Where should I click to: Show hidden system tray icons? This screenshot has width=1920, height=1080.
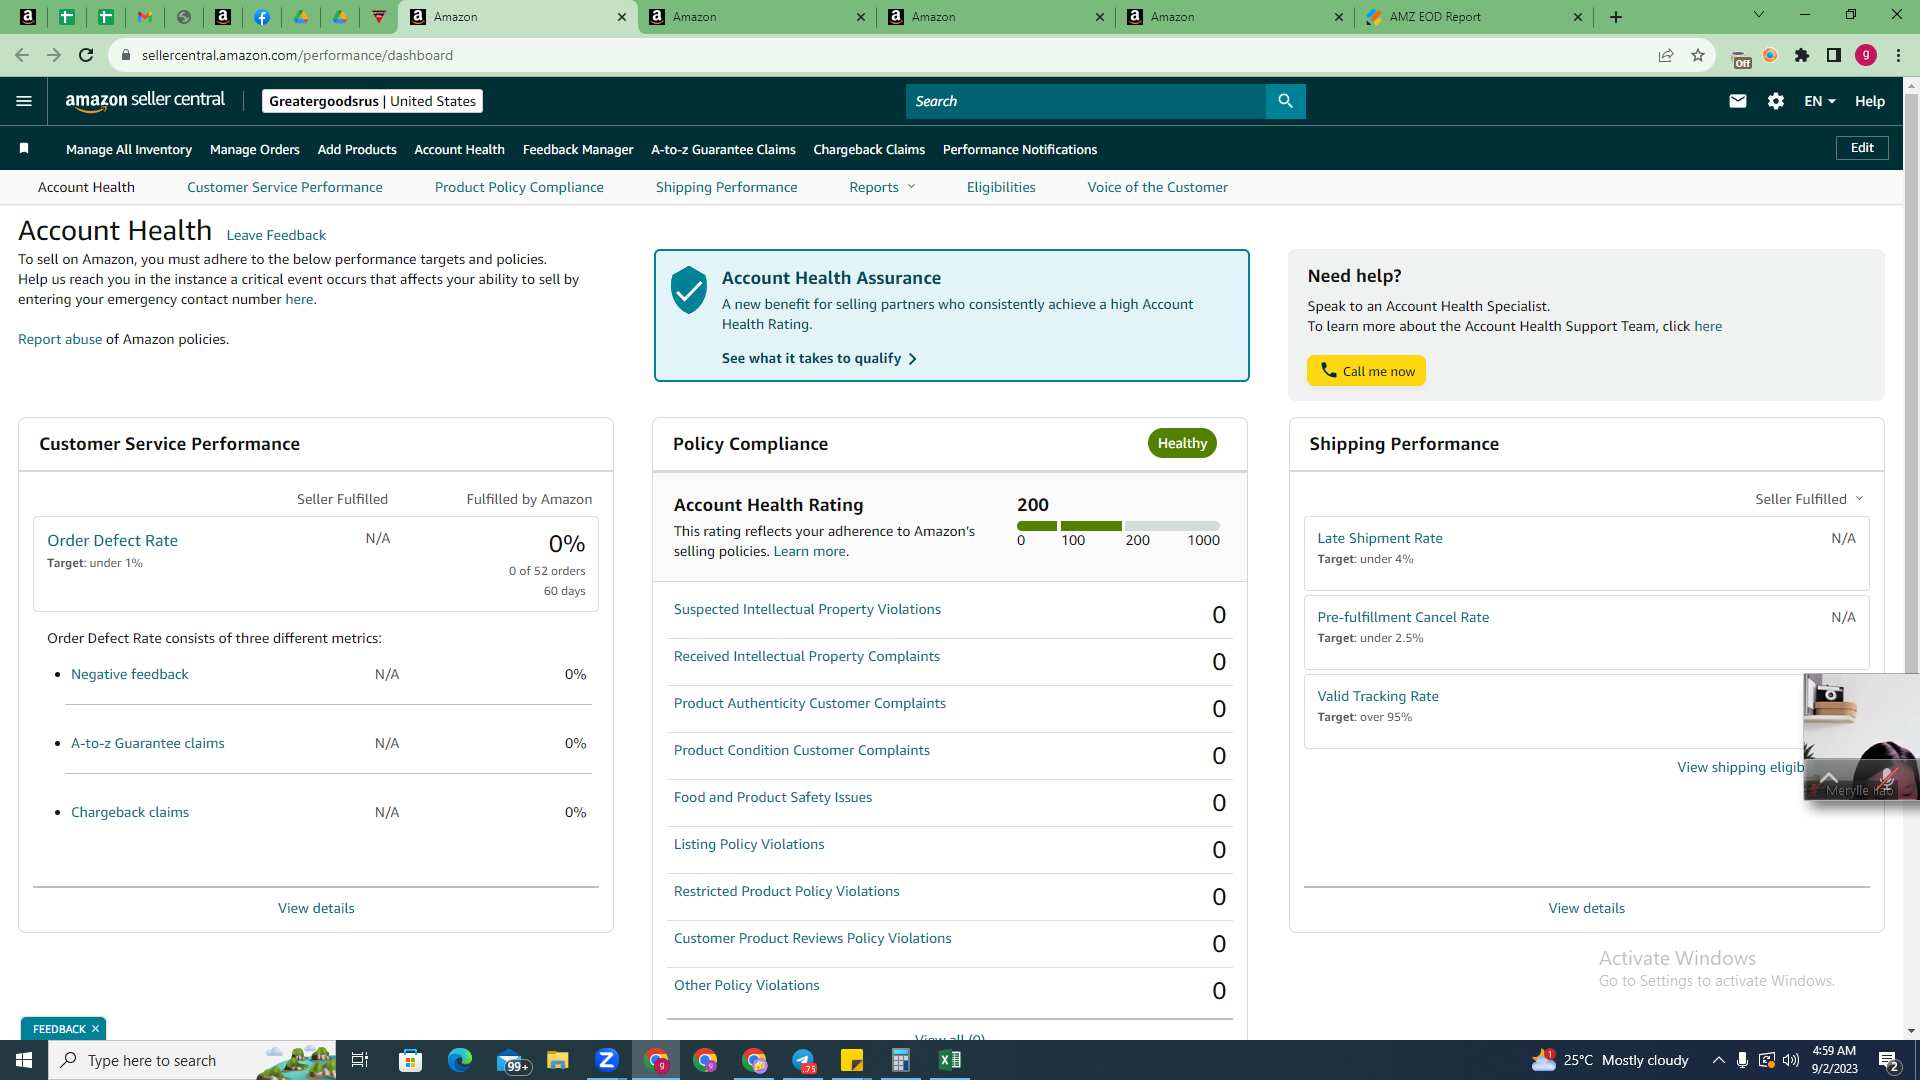click(x=1718, y=1060)
